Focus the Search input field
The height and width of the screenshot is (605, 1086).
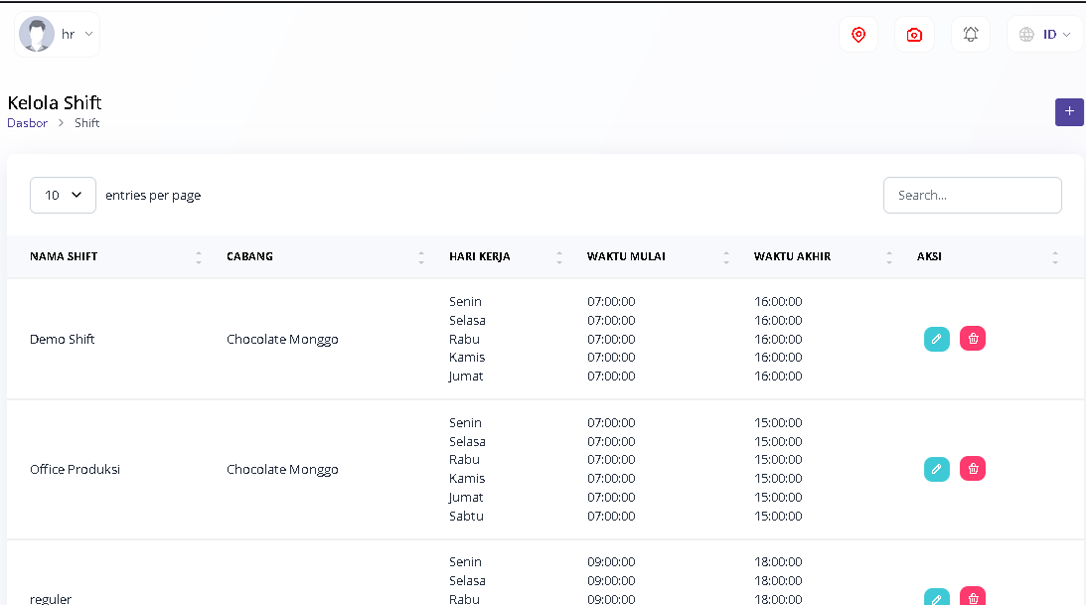(x=972, y=195)
